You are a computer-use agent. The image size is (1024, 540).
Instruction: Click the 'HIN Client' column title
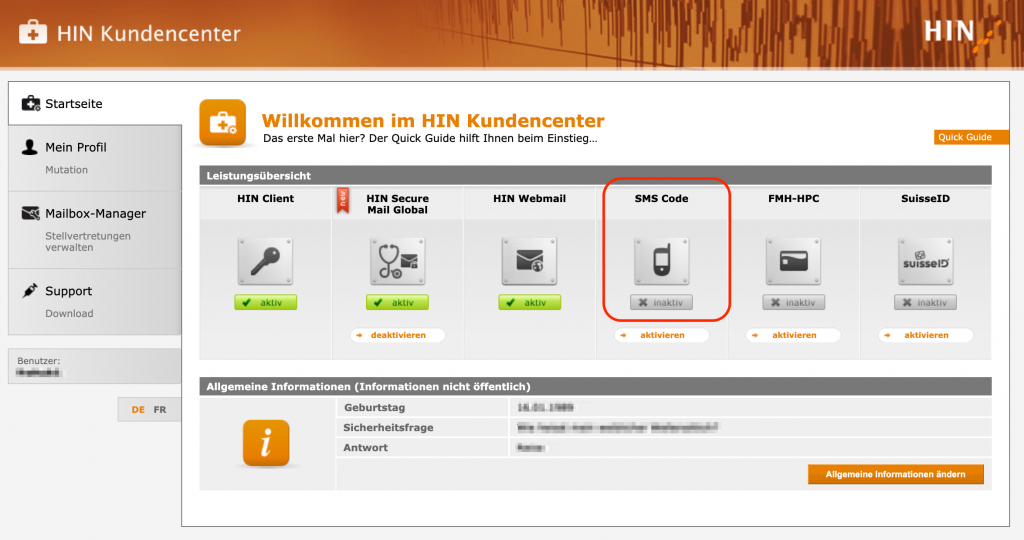(x=265, y=199)
